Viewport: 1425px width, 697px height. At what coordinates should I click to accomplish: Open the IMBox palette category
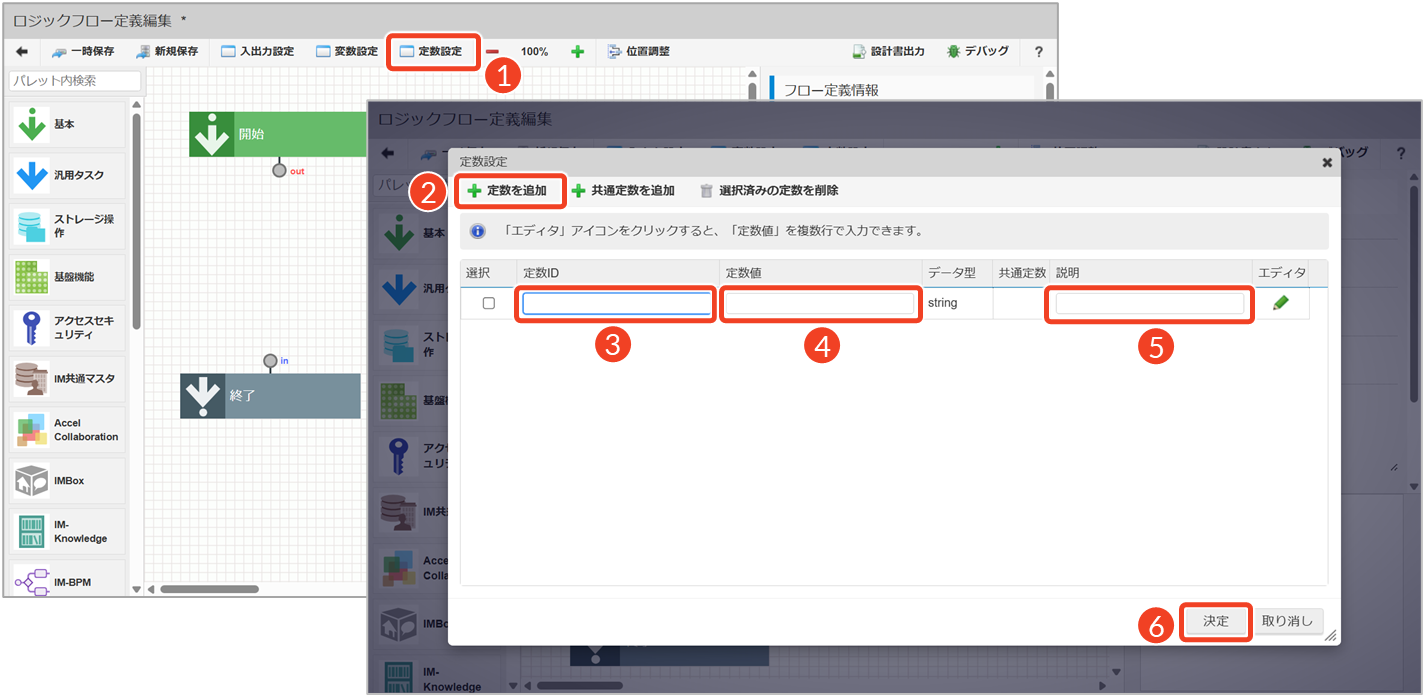[x=68, y=481]
